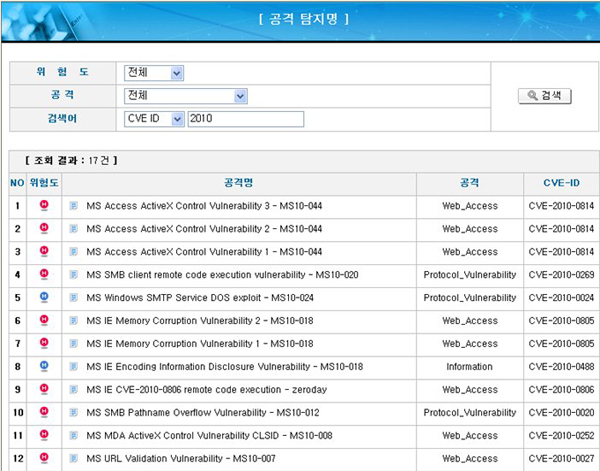
Task: Open the 공격 전체 dropdown
Action: [186, 96]
